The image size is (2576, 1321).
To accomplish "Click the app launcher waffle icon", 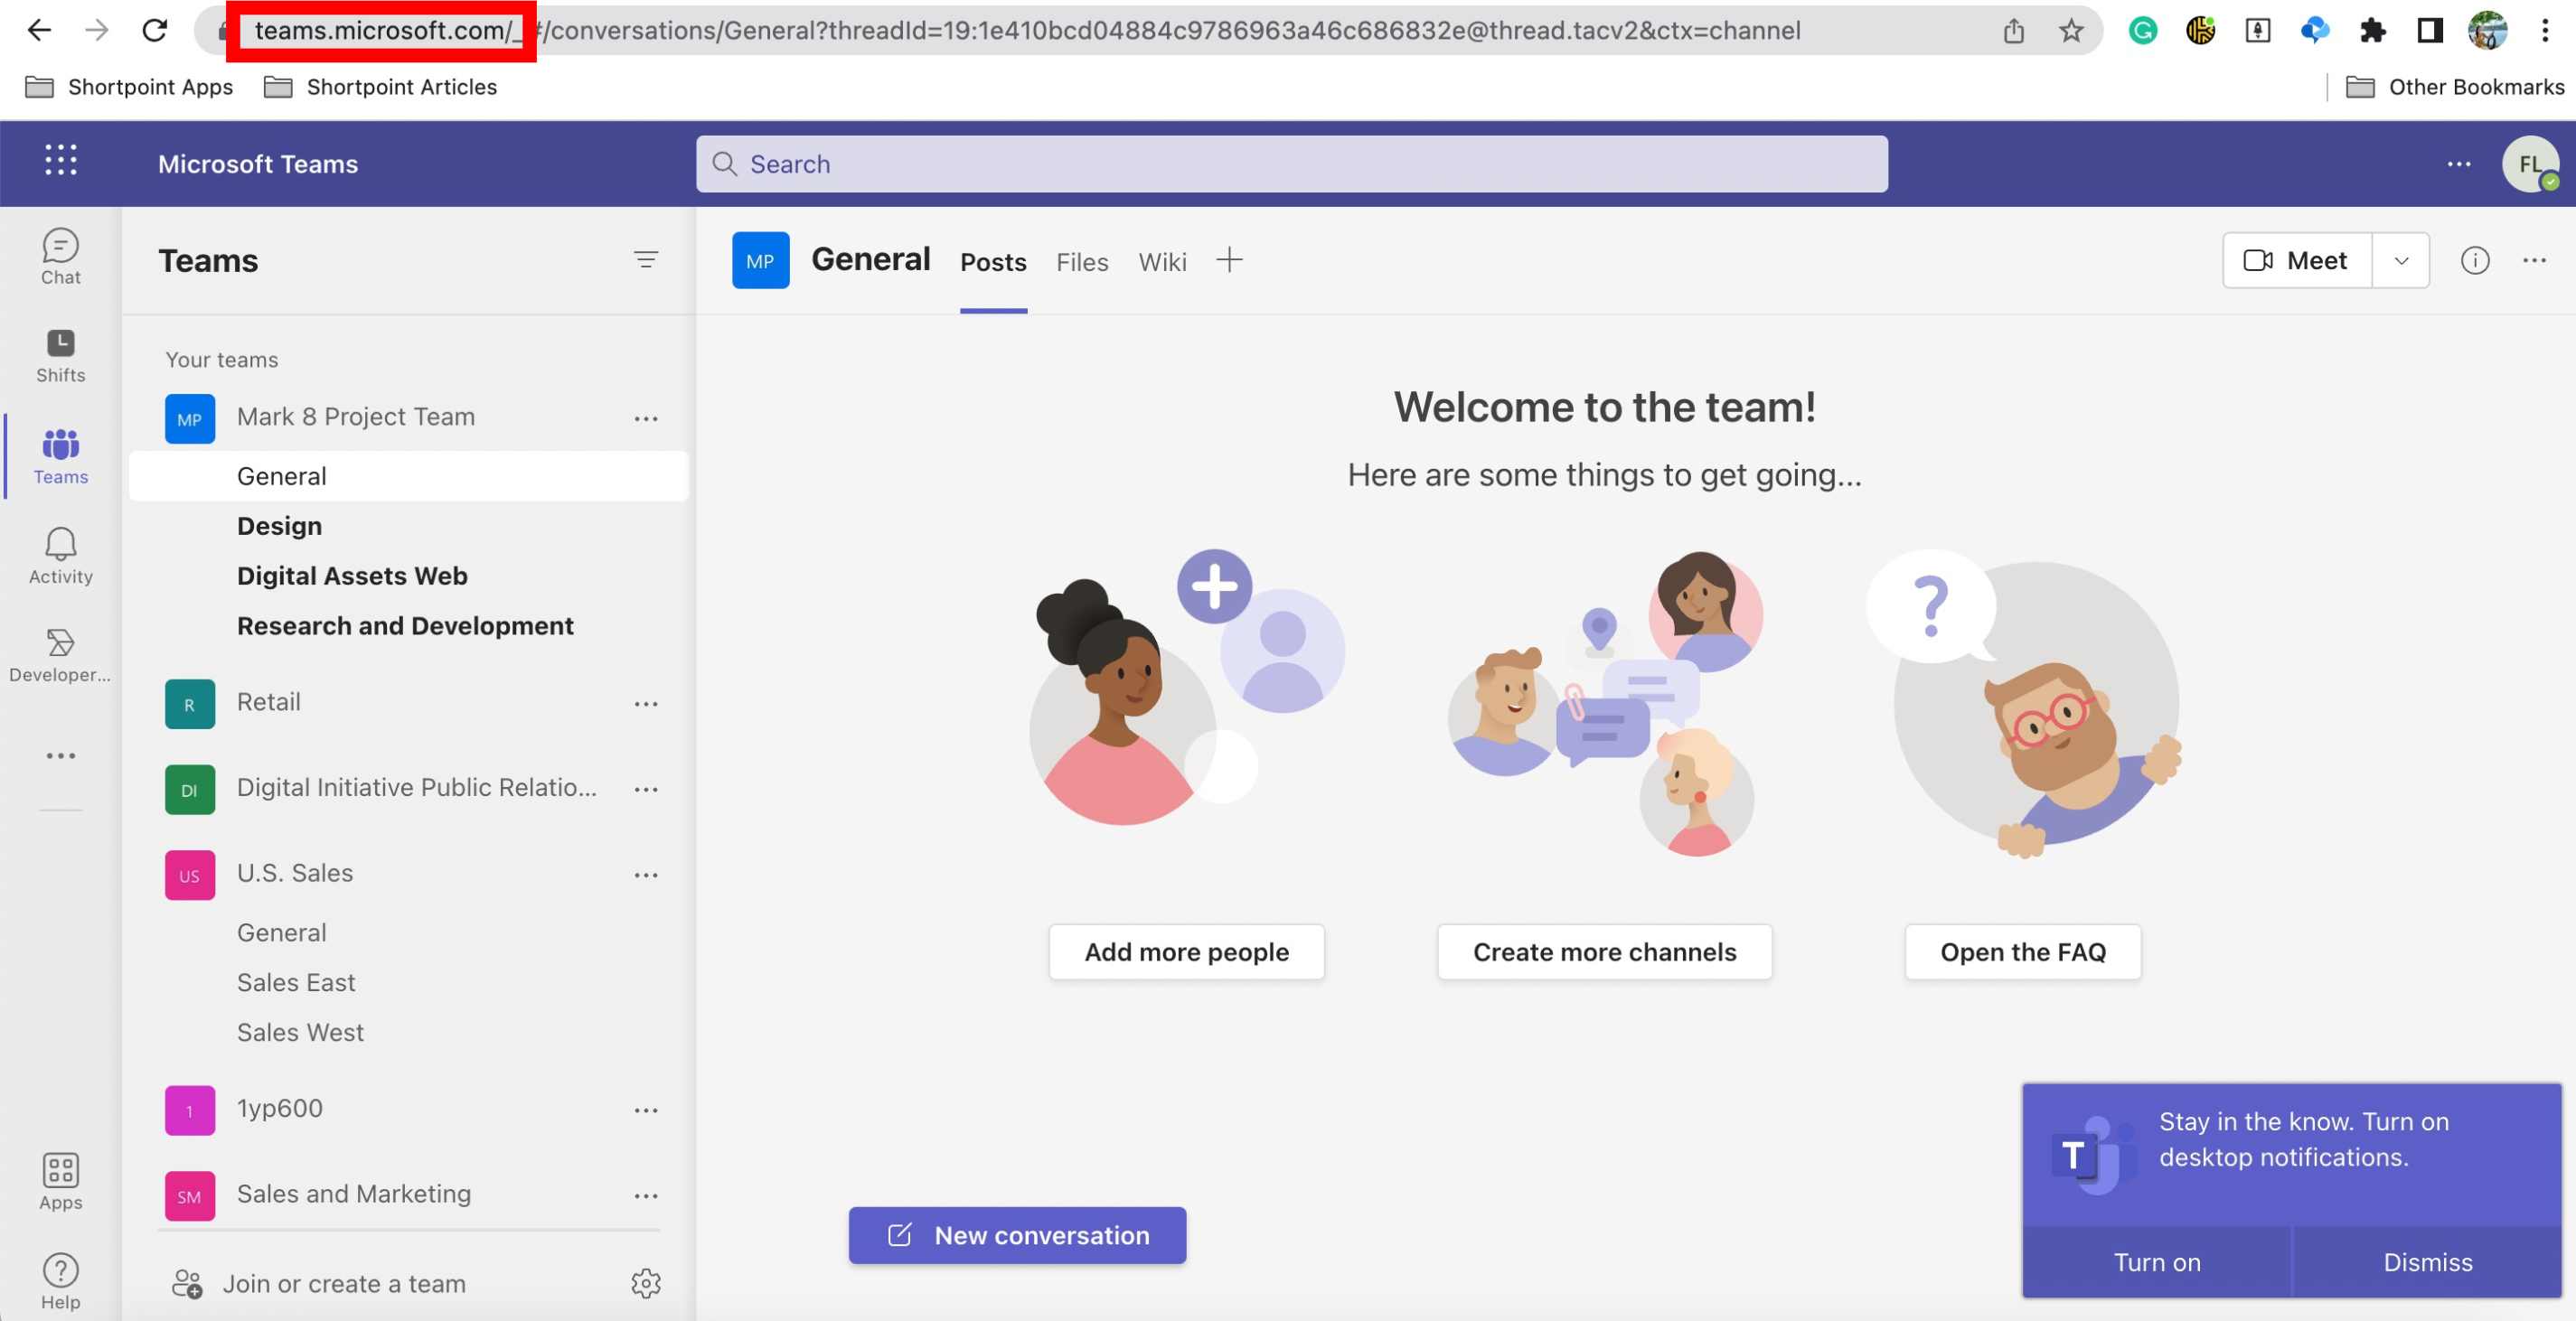I will (x=60, y=160).
